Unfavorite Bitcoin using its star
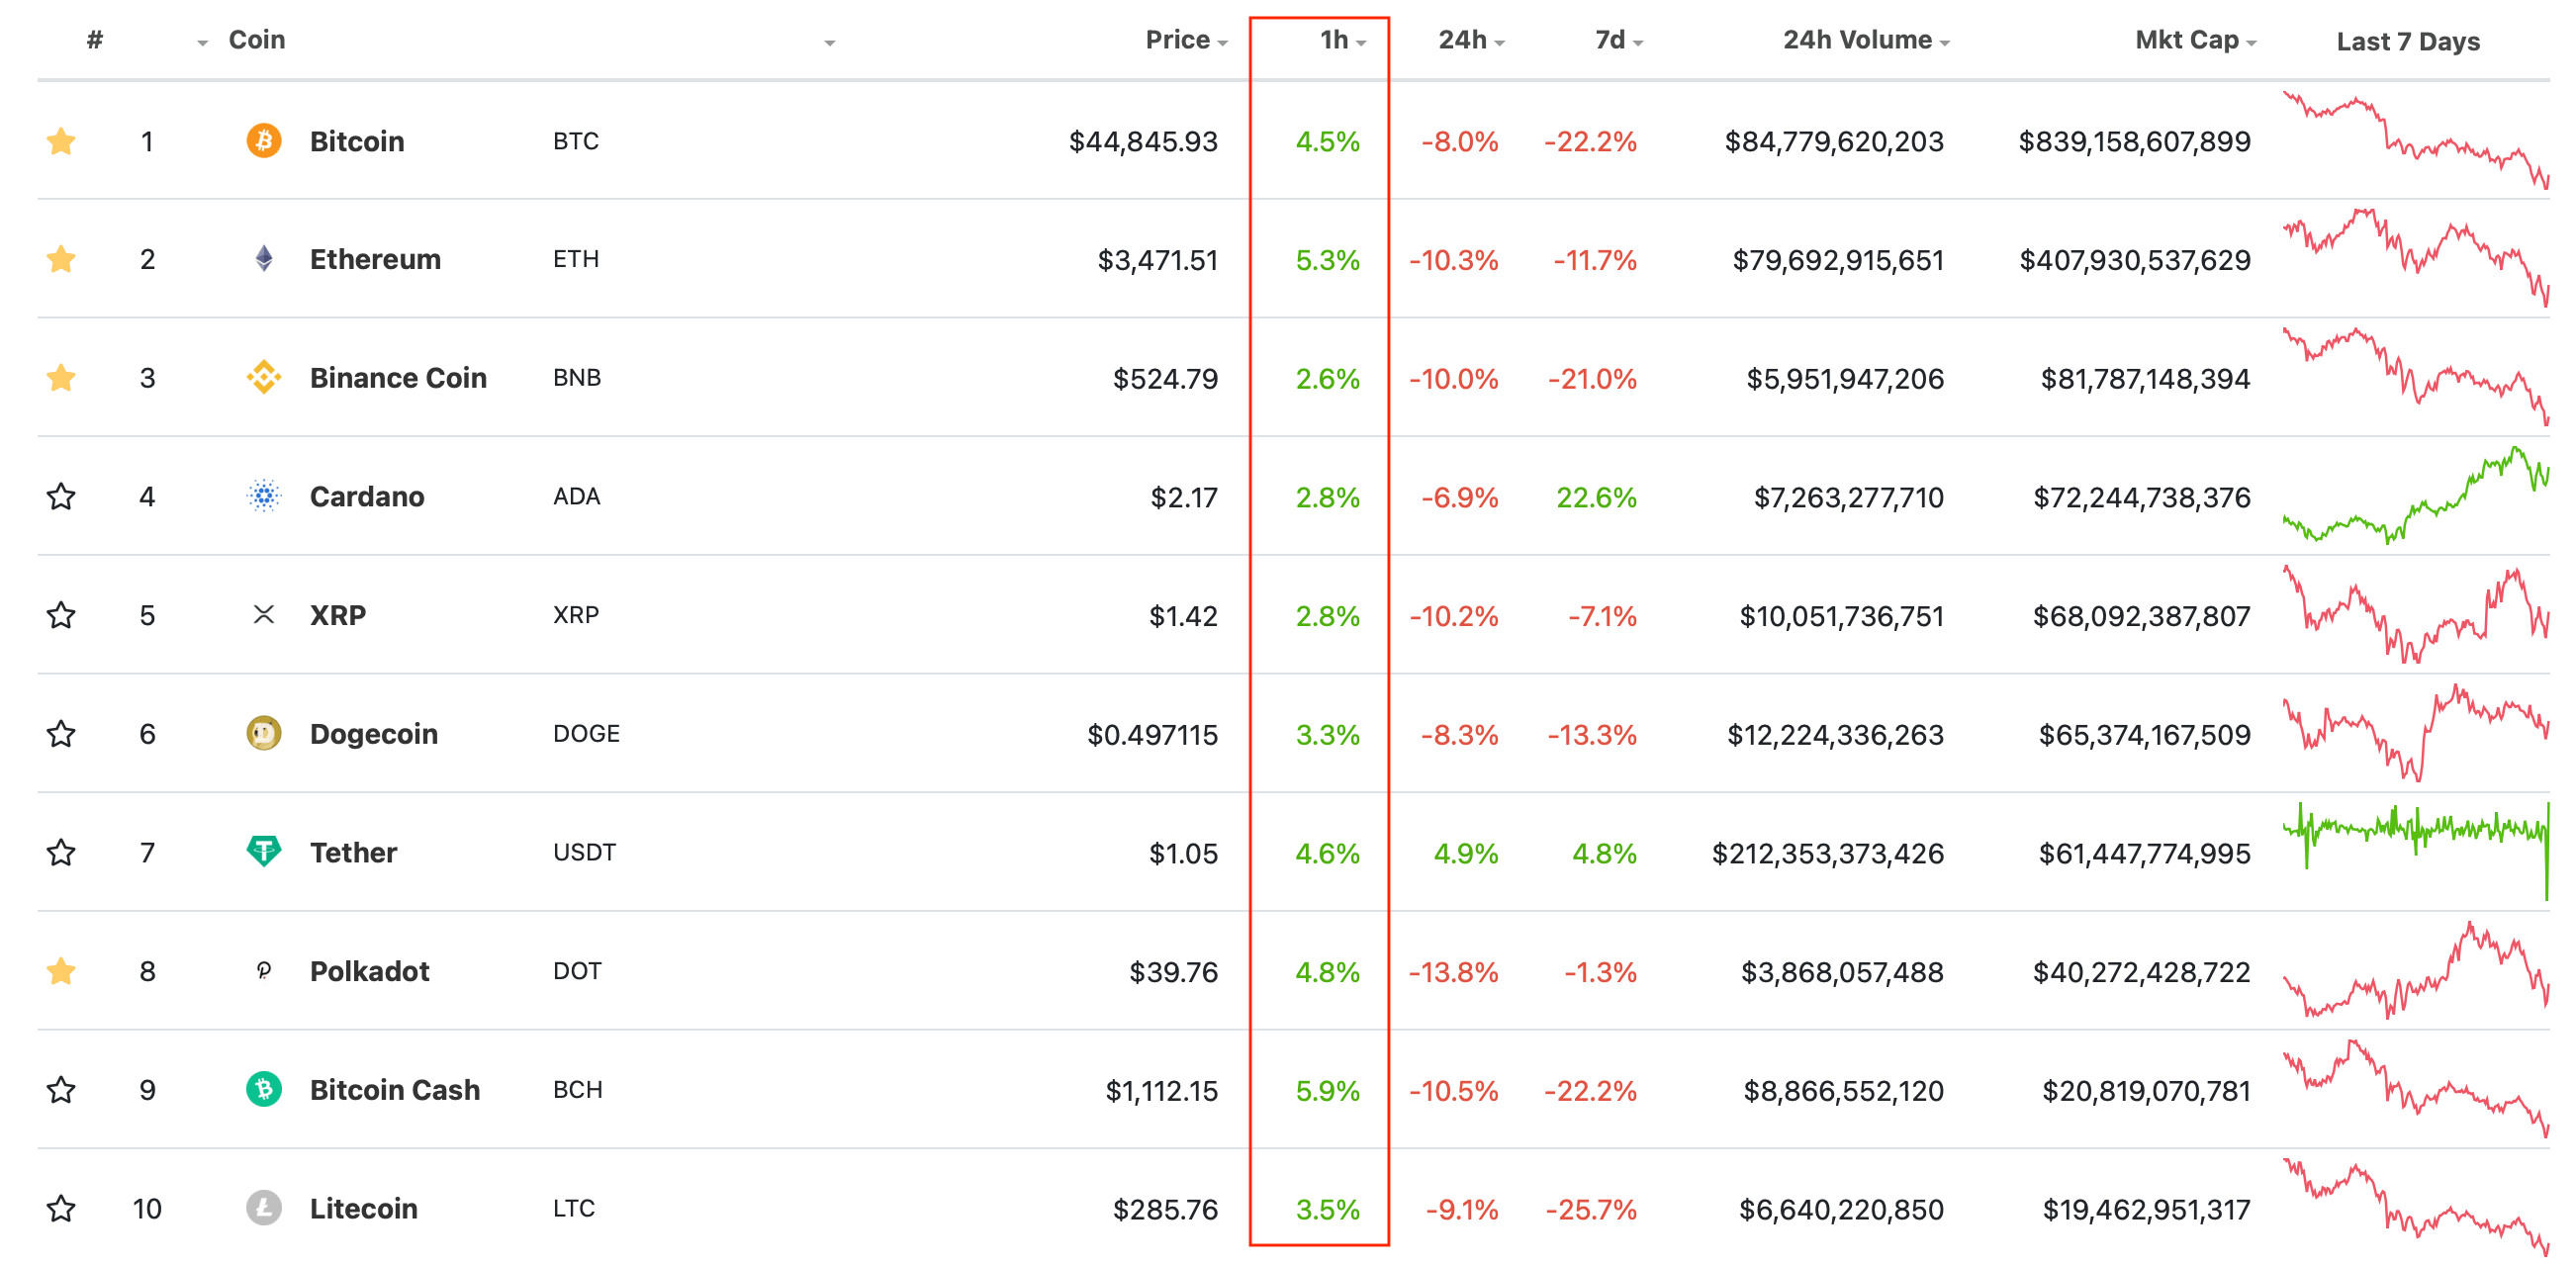This screenshot has width=2576, height=1264. (x=61, y=141)
